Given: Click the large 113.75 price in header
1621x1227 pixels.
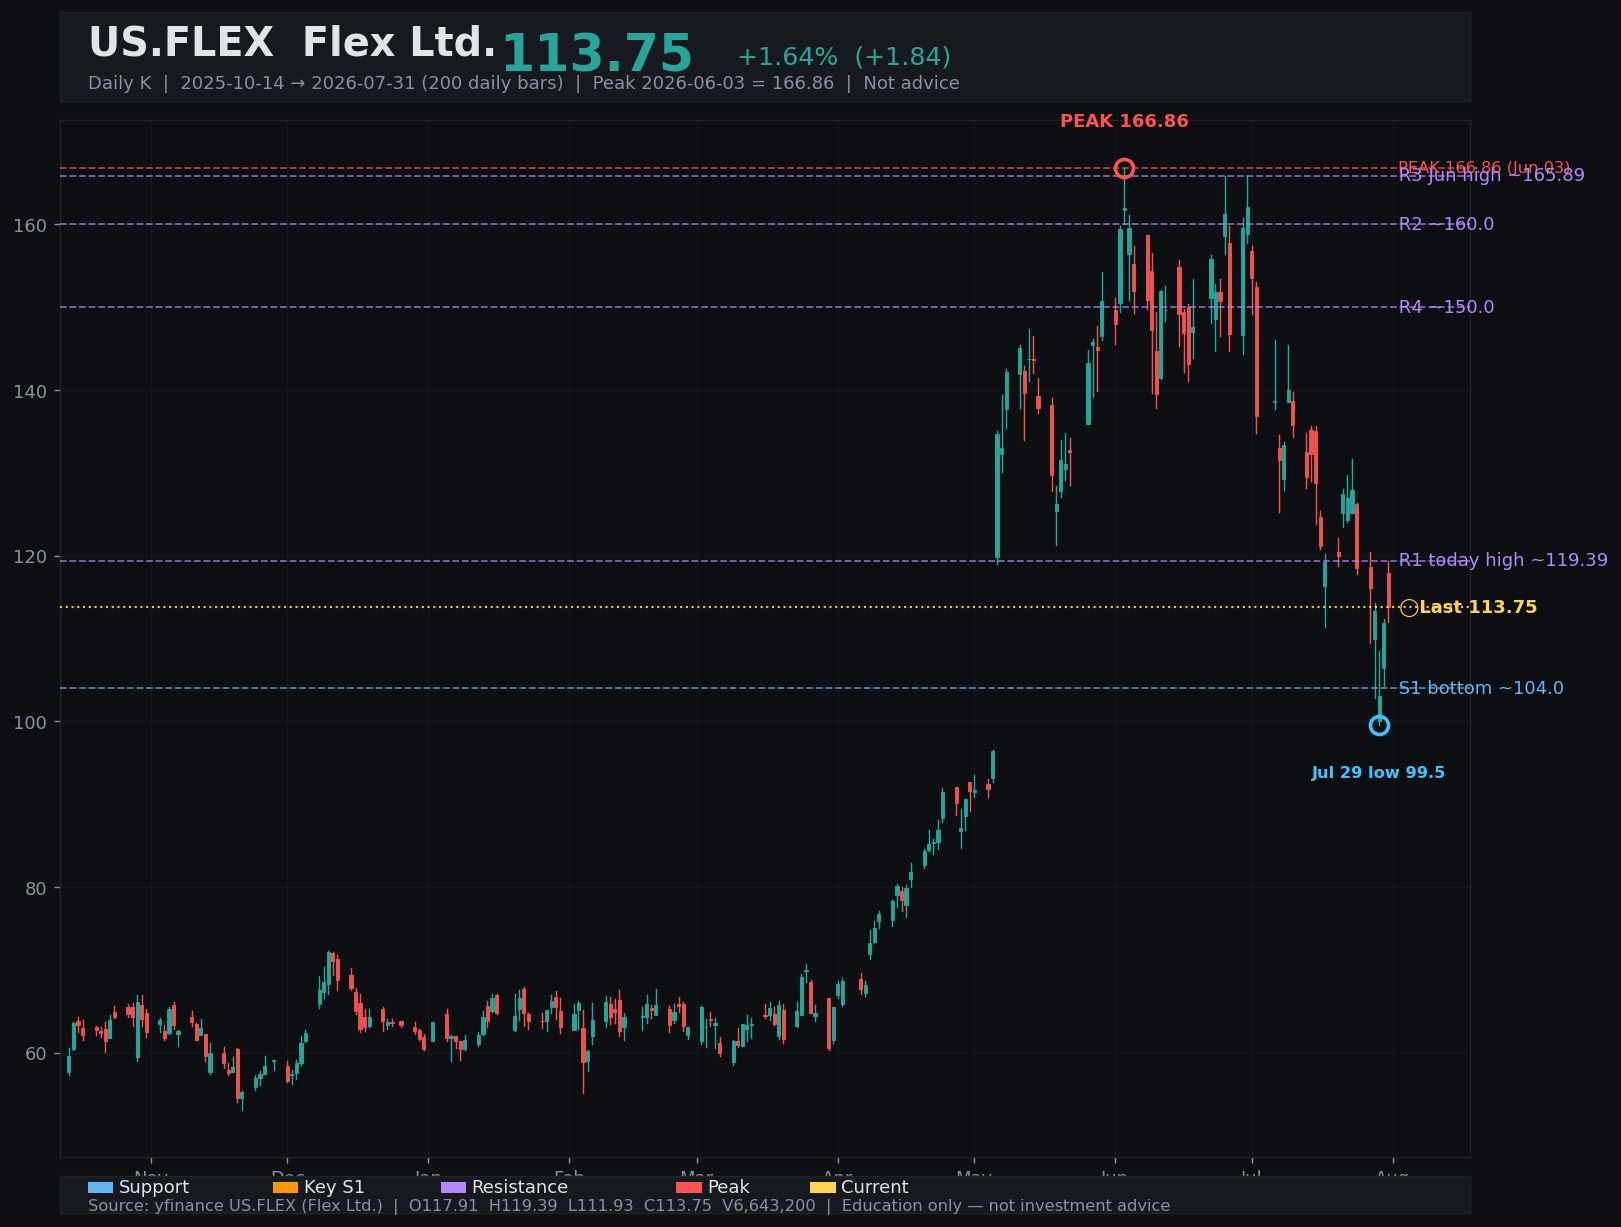Looking at the screenshot, I should [597, 54].
